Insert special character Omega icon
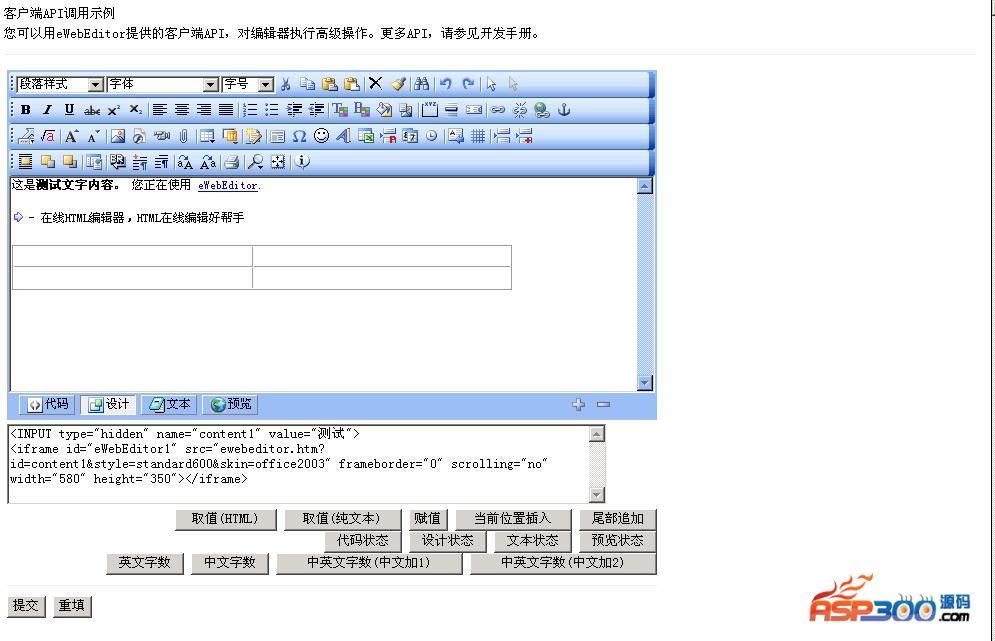Viewport: 995px width, 641px height. pos(300,136)
